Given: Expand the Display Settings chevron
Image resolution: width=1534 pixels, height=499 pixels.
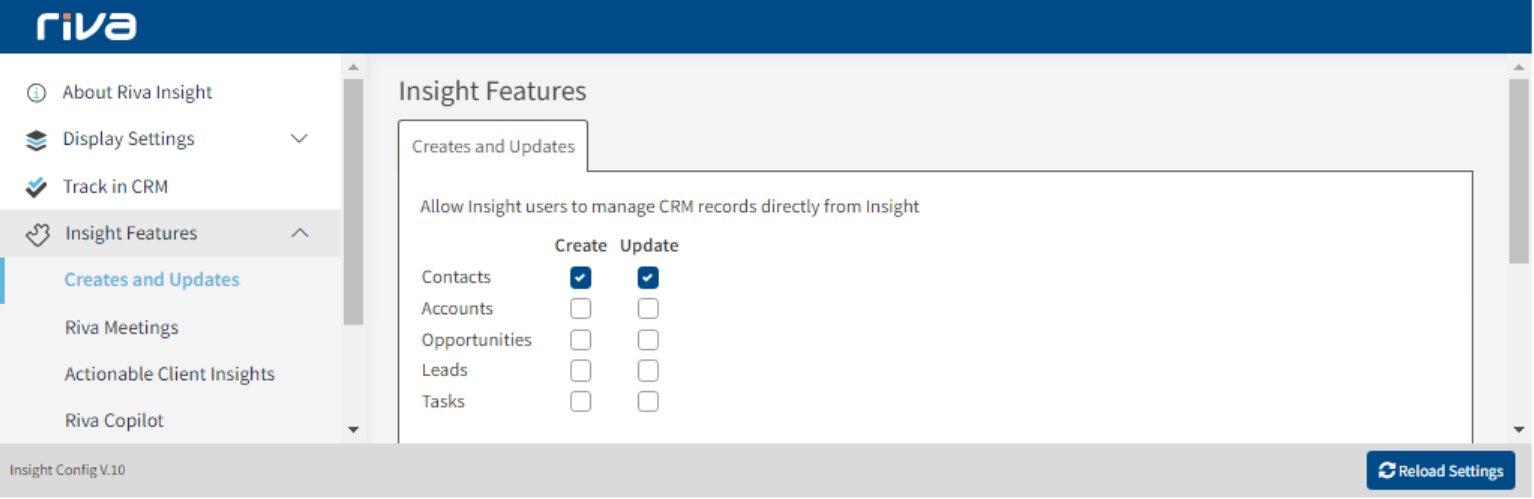Looking at the screenshot, I should tap(299, 139).
